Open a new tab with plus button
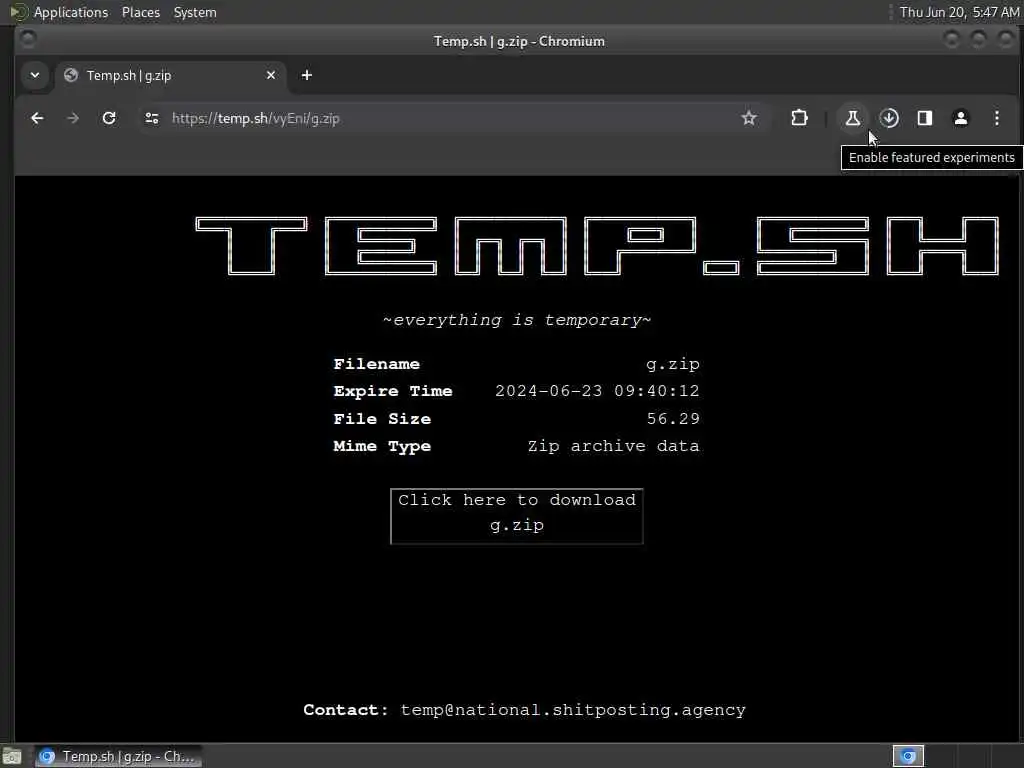This screenshot has height=768, width=1024. click(x=306, y=75)
